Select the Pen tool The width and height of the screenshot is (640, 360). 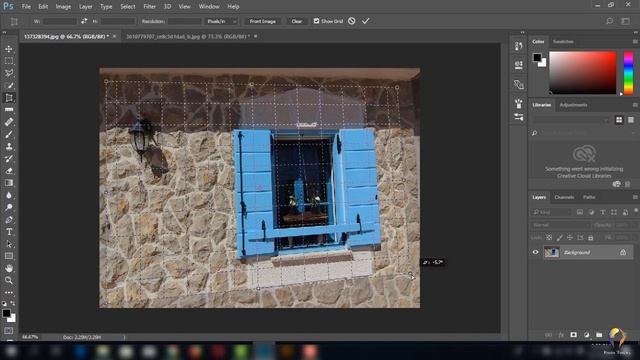(9, 220)
